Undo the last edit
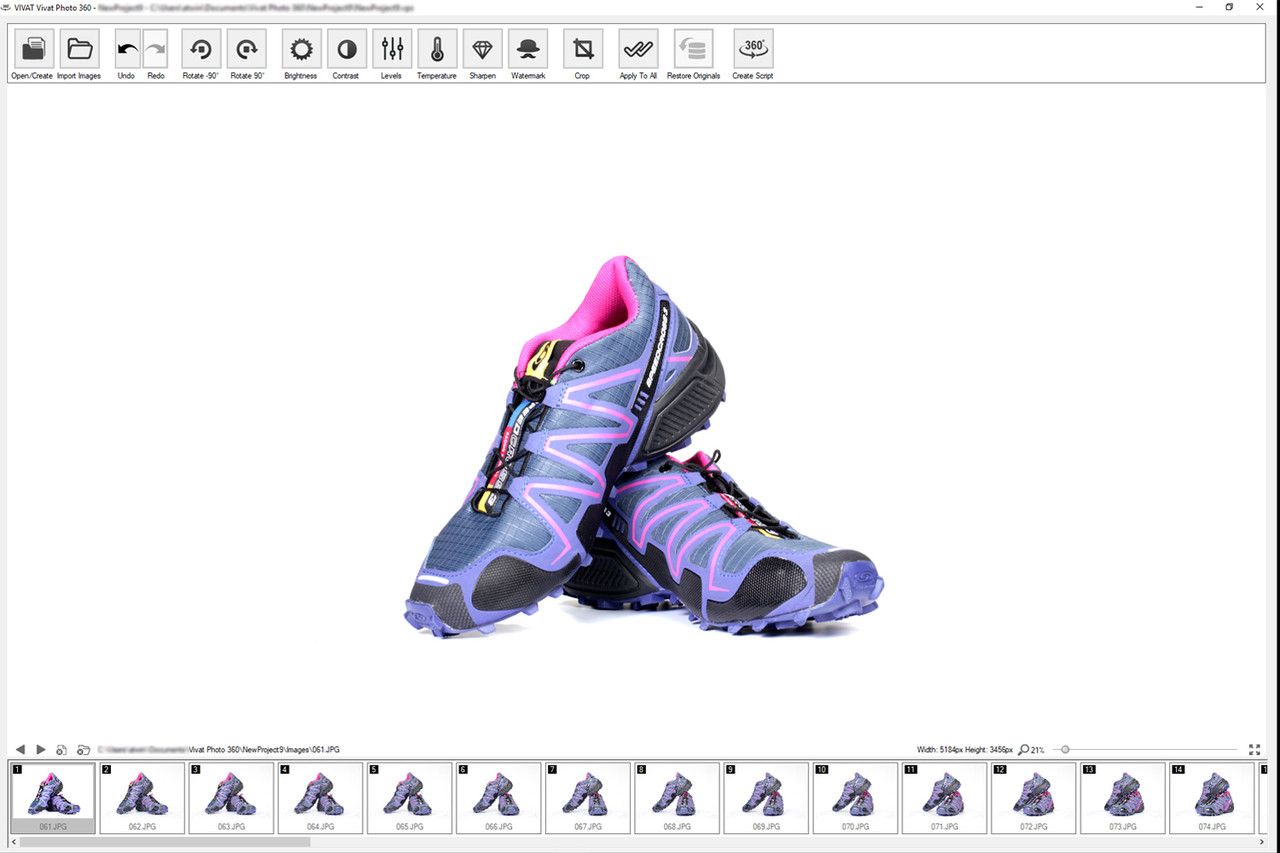The width and height of the screenshot is (1280, 853). 127,49
